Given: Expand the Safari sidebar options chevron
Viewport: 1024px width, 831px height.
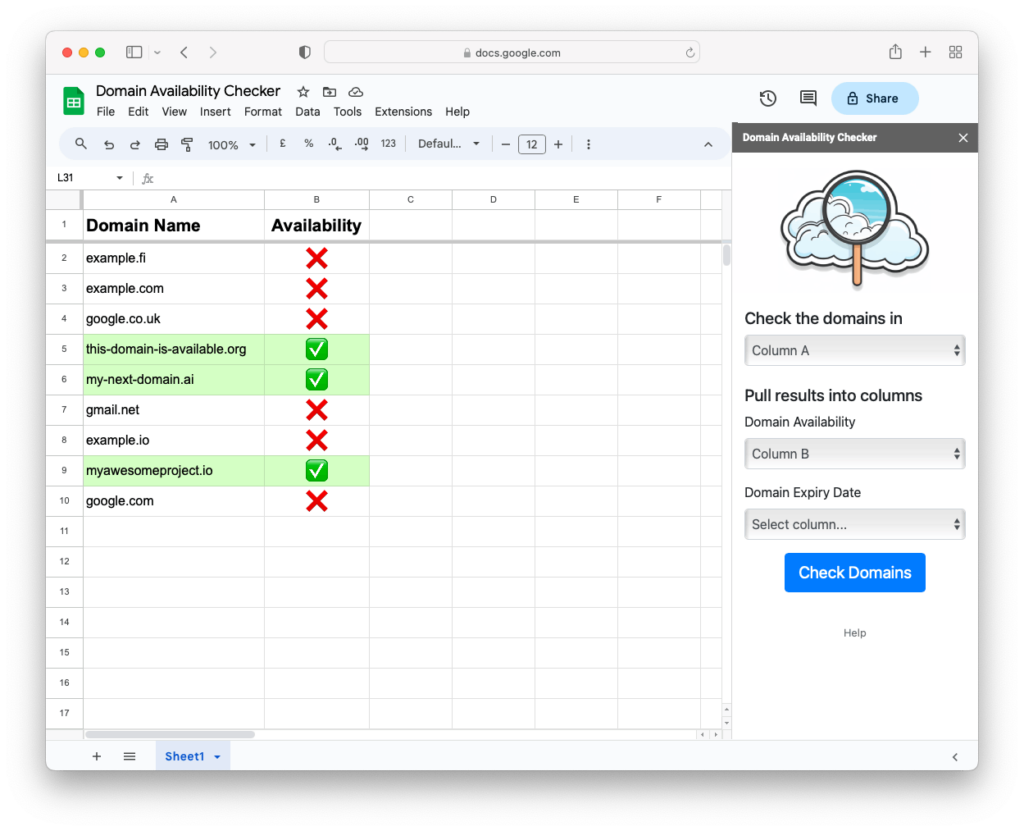Looking at the screenshot, I should [x=157, y=52].
